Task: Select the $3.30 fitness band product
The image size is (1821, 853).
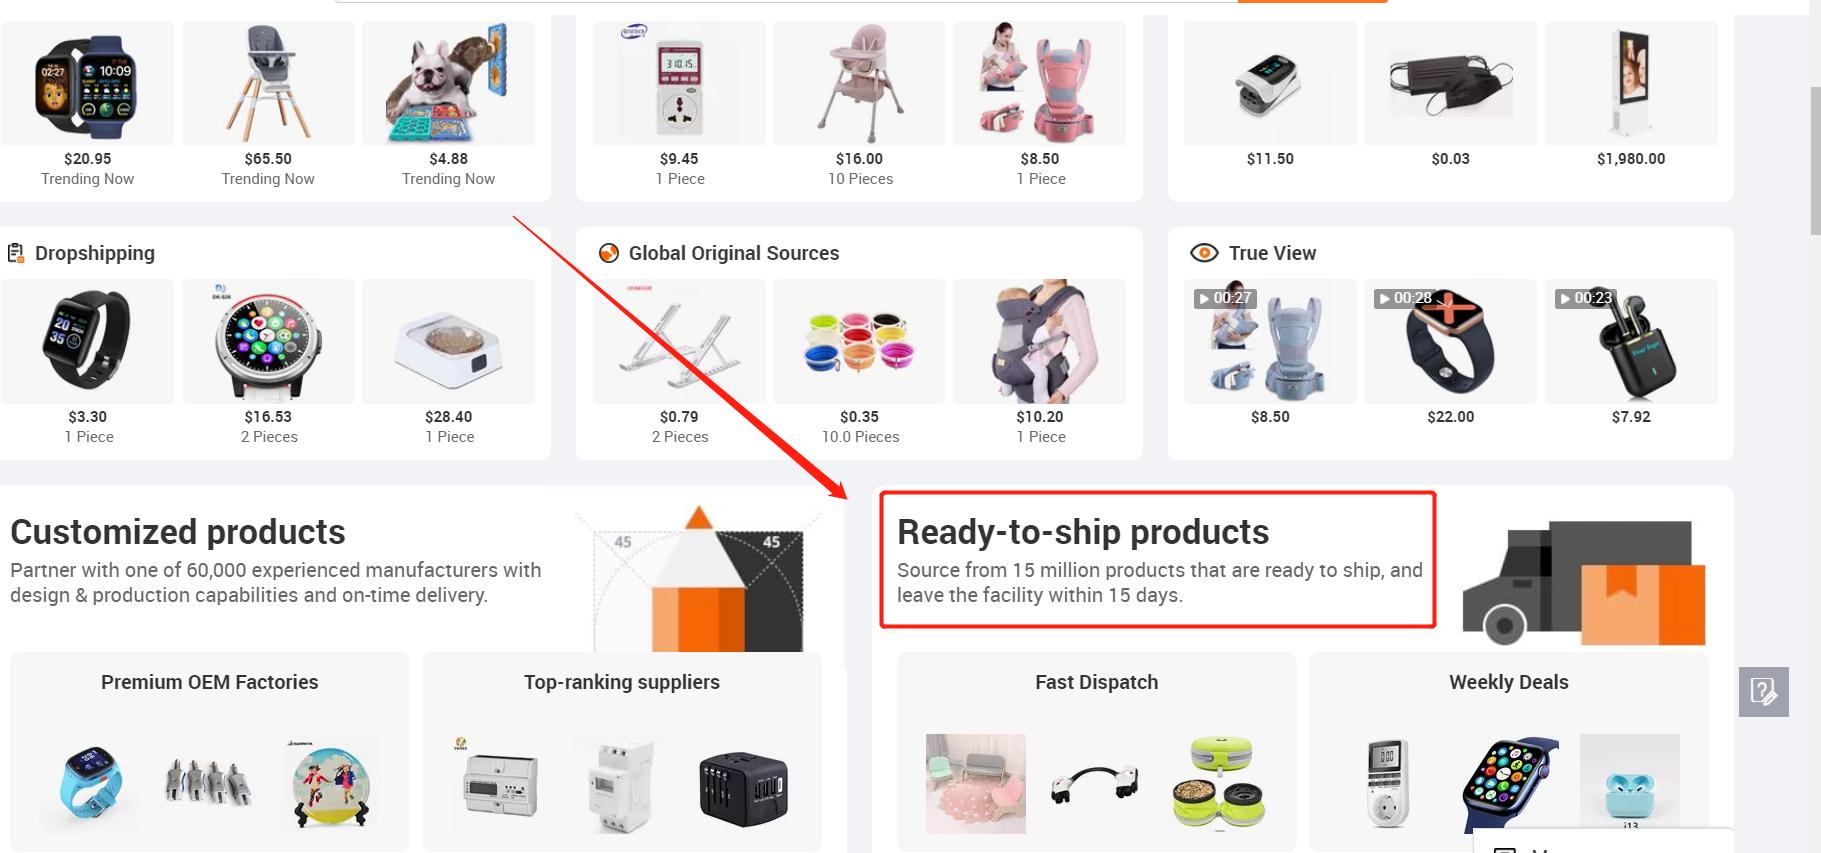Action: tap(88, 362)
